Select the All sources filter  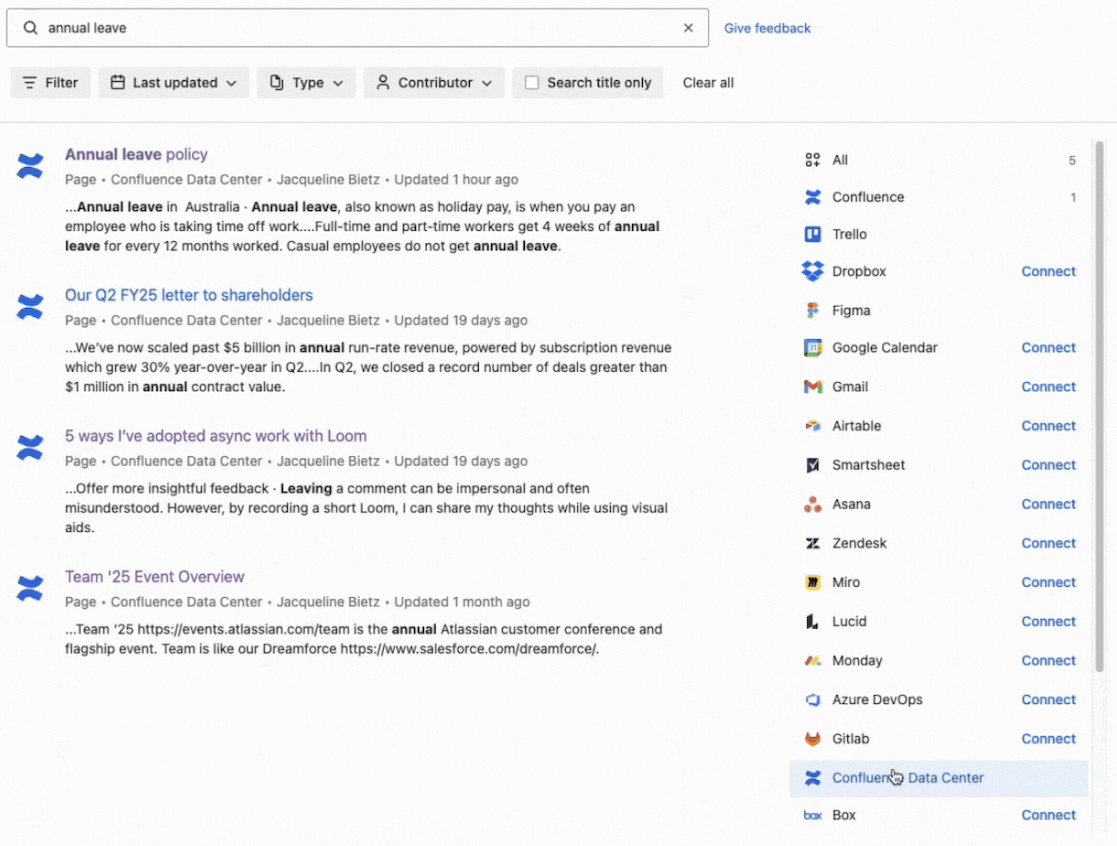click(939, 160)
